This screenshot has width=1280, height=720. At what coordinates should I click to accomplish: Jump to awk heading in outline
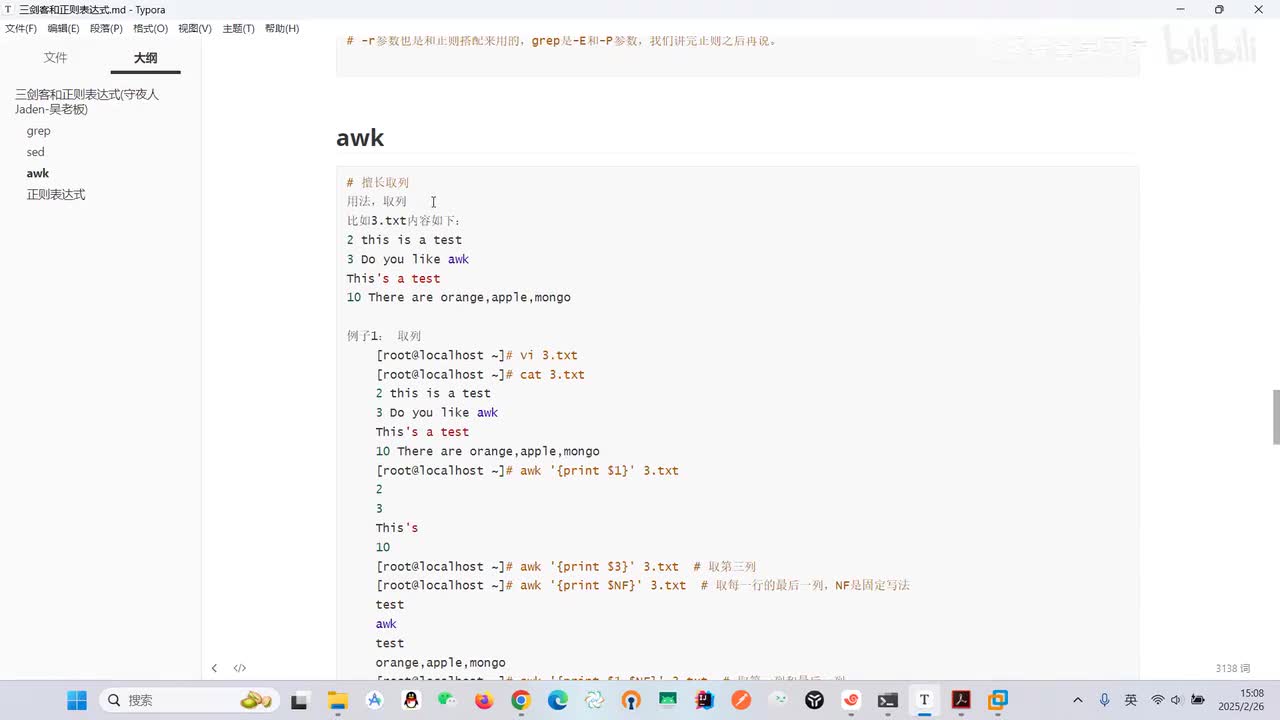tap(38, 173)
